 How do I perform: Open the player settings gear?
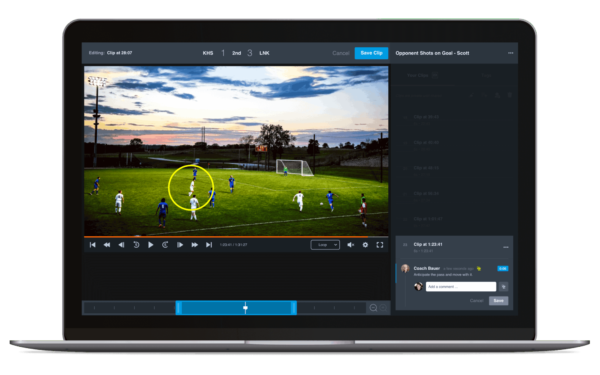(x=365, y=245)
